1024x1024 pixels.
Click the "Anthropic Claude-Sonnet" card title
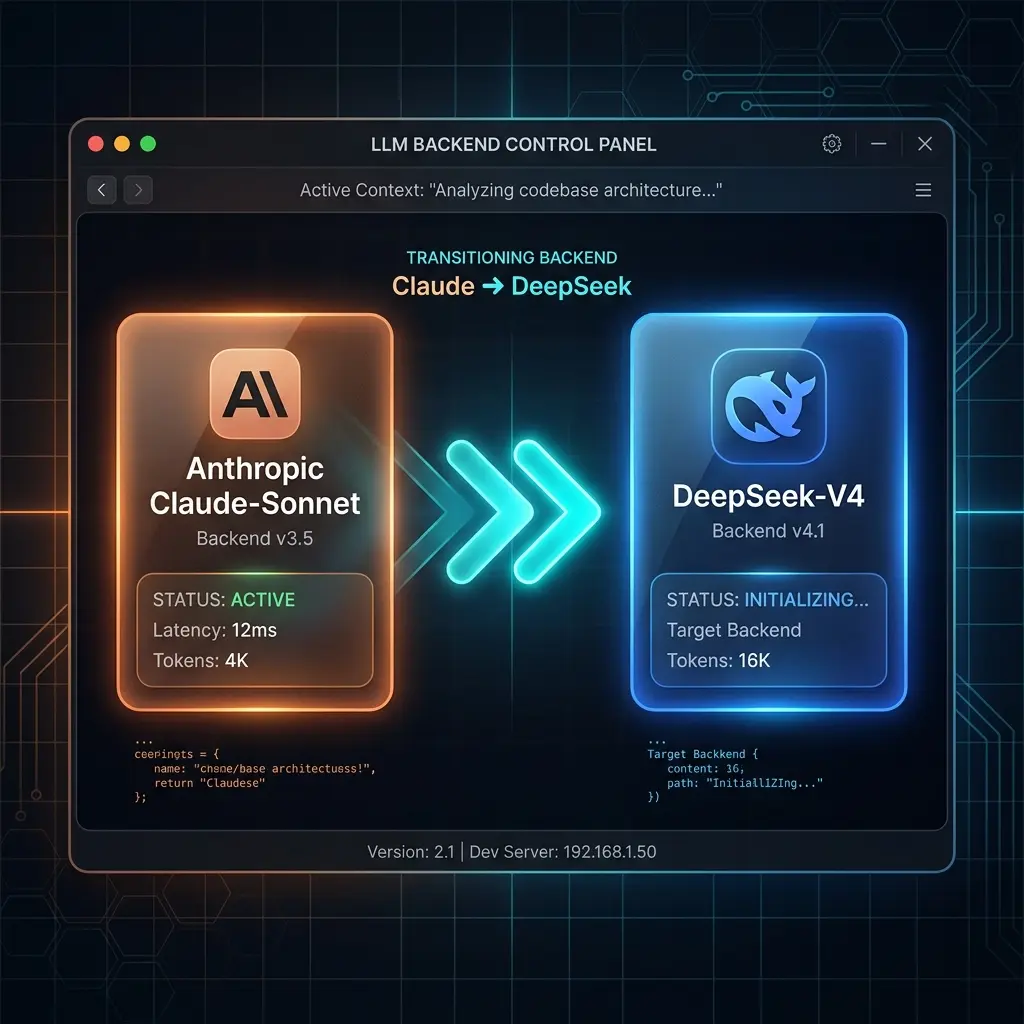[x=255, y=486]
